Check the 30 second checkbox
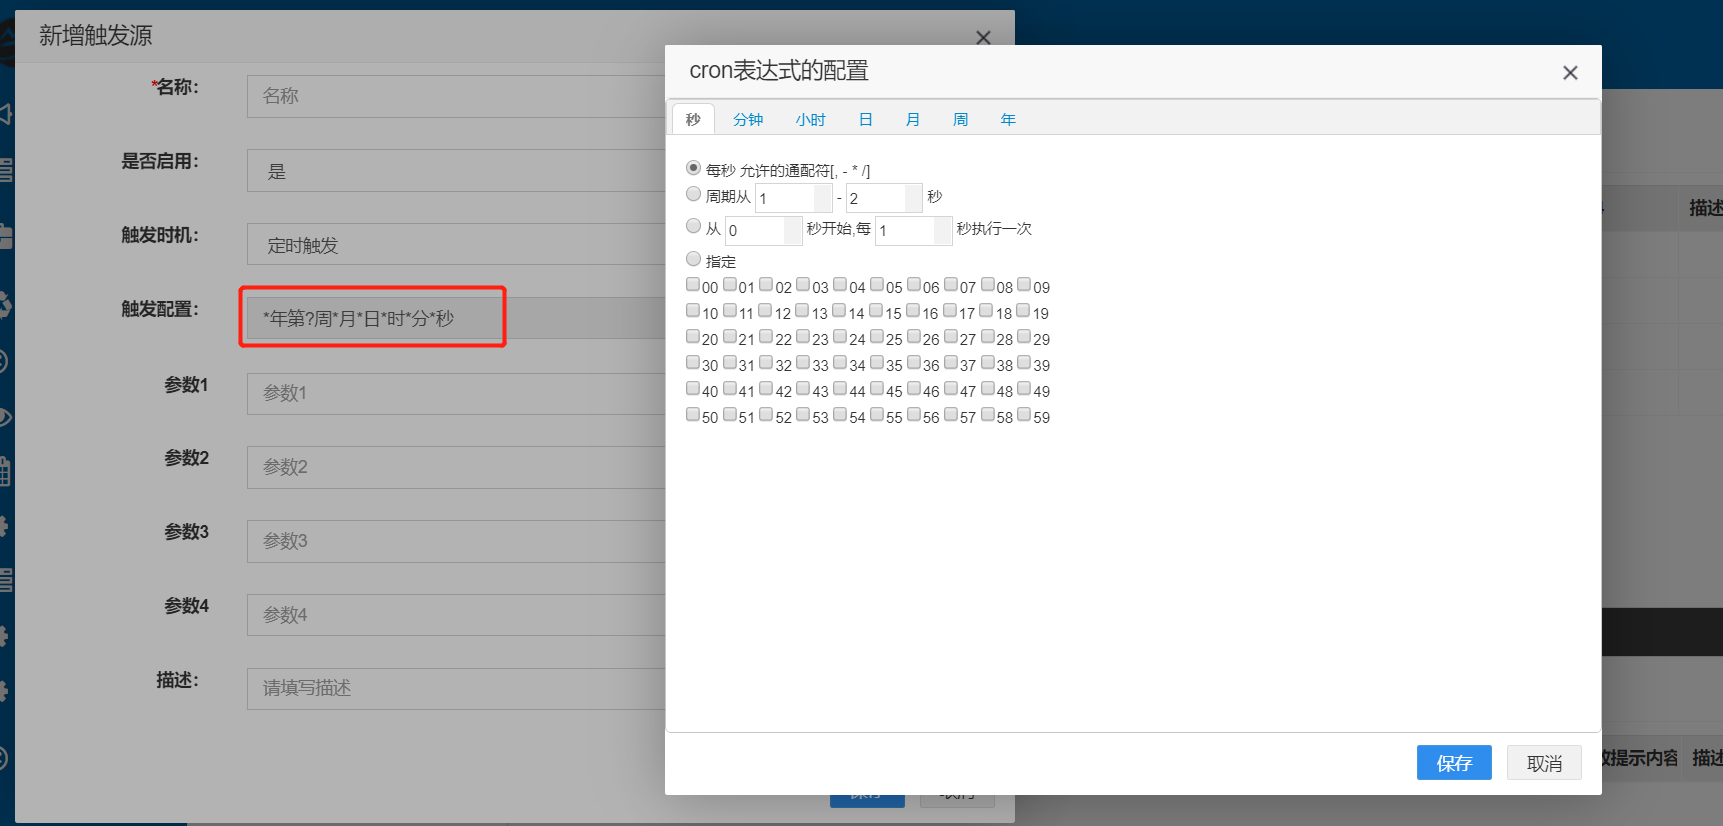 pyautogui.click(x=693, y=363)
